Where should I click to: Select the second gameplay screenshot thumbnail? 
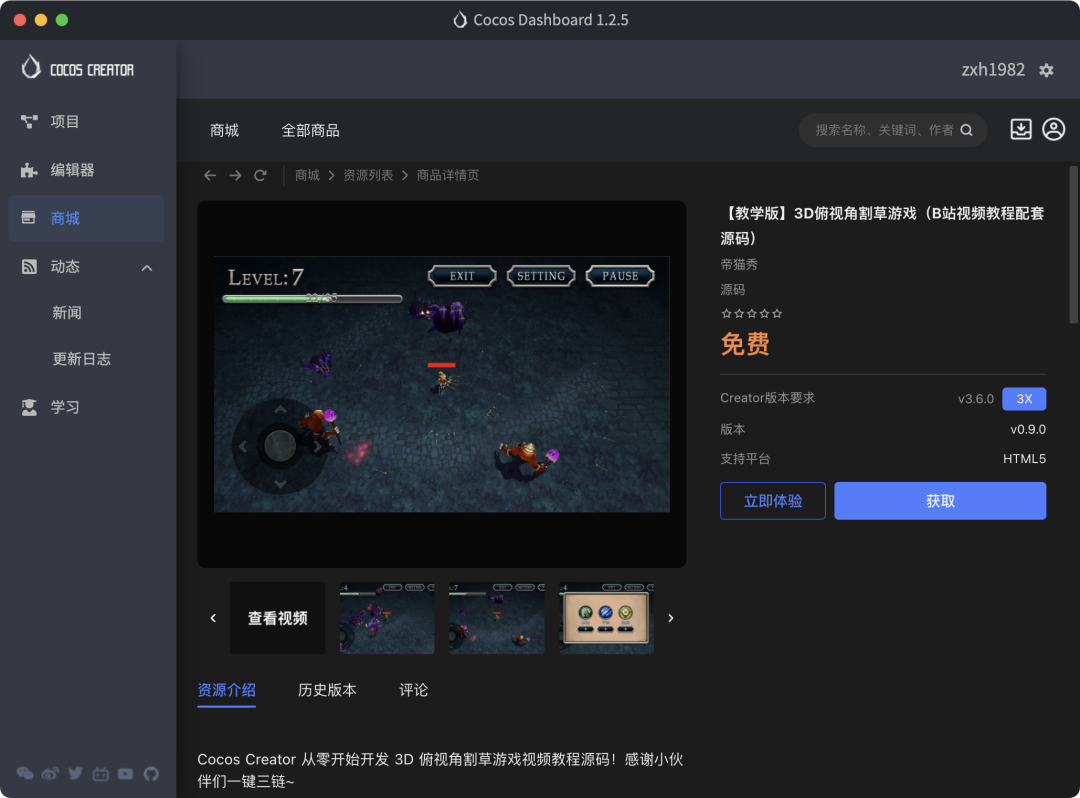coord(497,618)
